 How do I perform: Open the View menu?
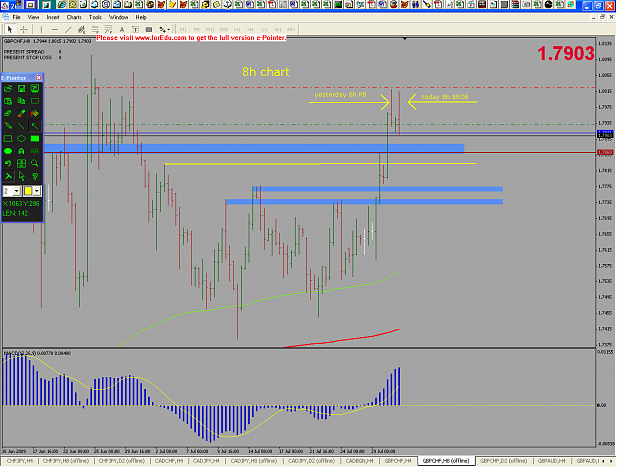(x=33, y=17)
